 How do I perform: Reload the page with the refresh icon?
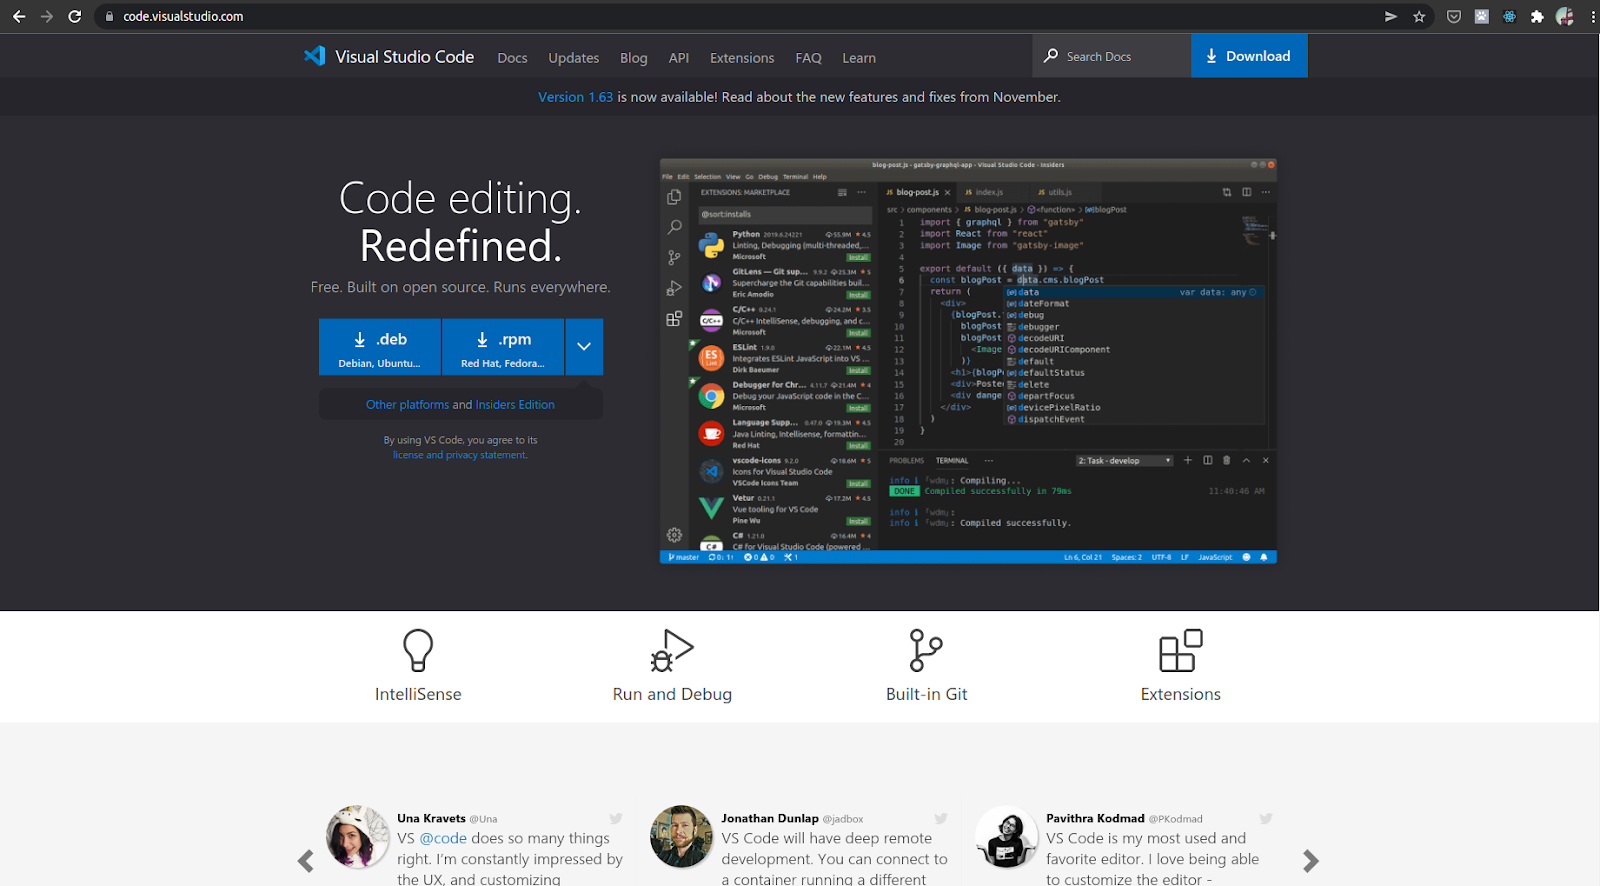(75, 16)
